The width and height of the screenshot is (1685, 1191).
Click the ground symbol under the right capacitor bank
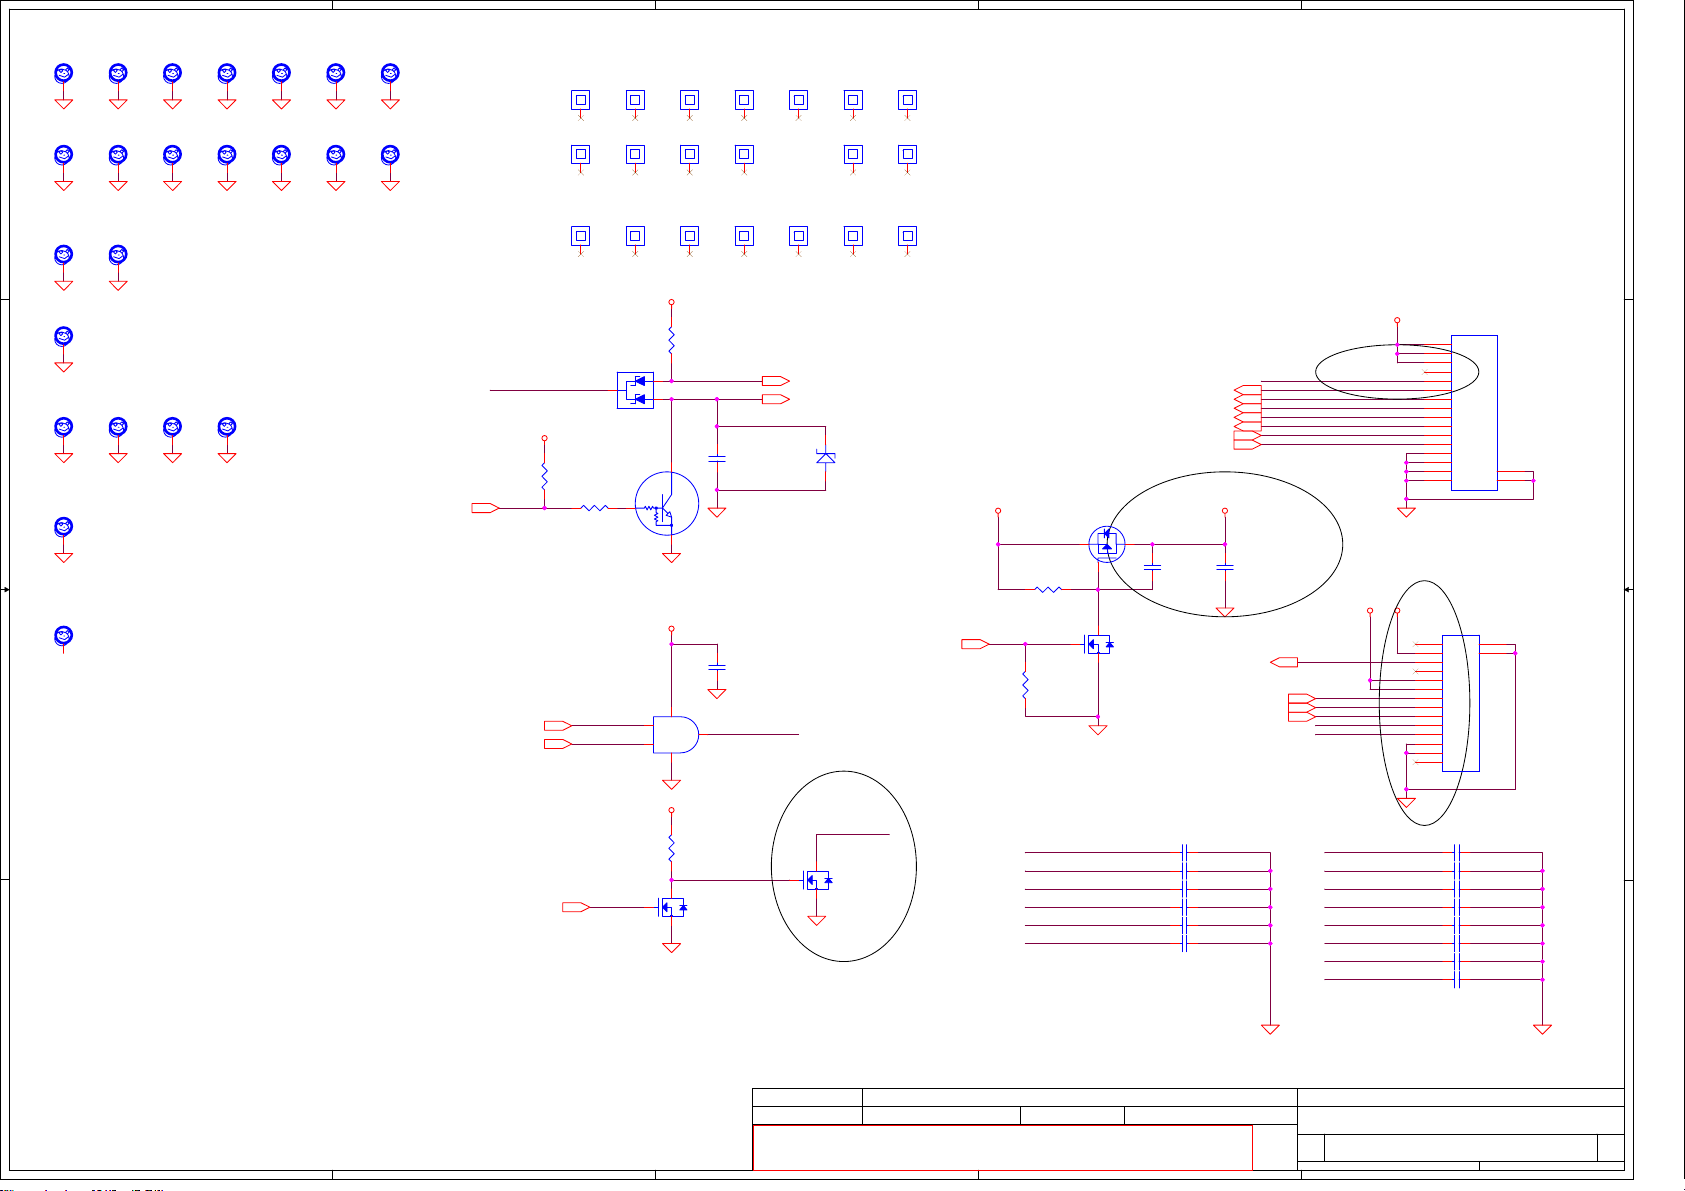(x=1542, y=1028)
